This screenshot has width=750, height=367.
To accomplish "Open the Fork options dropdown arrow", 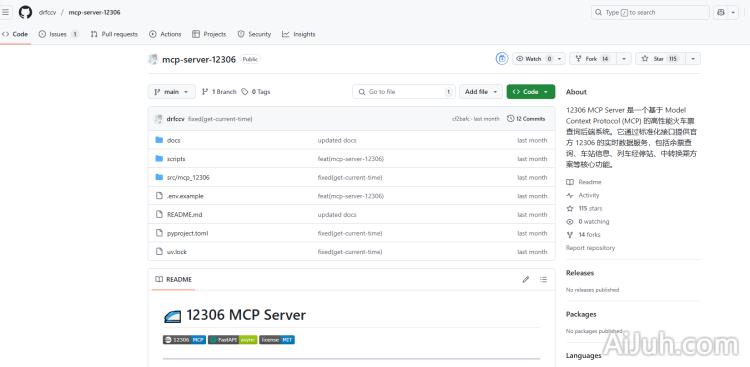I will coord(624,59).
